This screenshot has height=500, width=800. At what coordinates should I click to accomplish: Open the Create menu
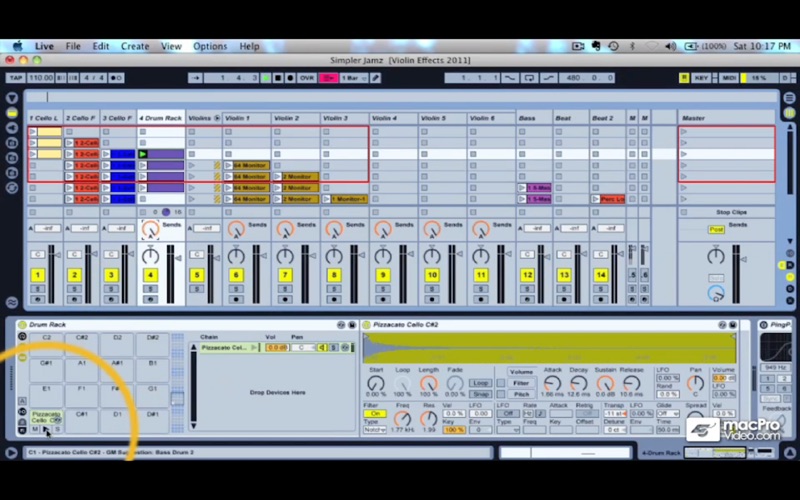[x=135, y=46]
